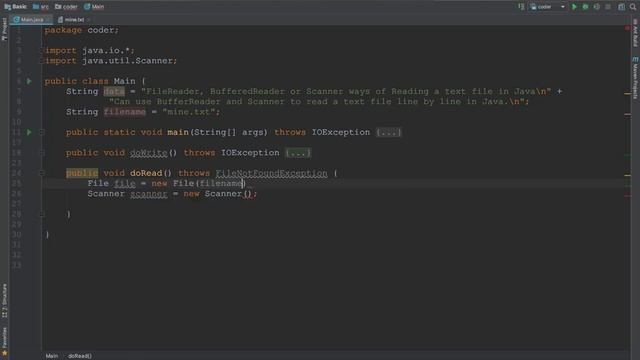Screen dimensions: 640x360
Task: Click the filename field variable on line 9
Action: click(124, 112)
